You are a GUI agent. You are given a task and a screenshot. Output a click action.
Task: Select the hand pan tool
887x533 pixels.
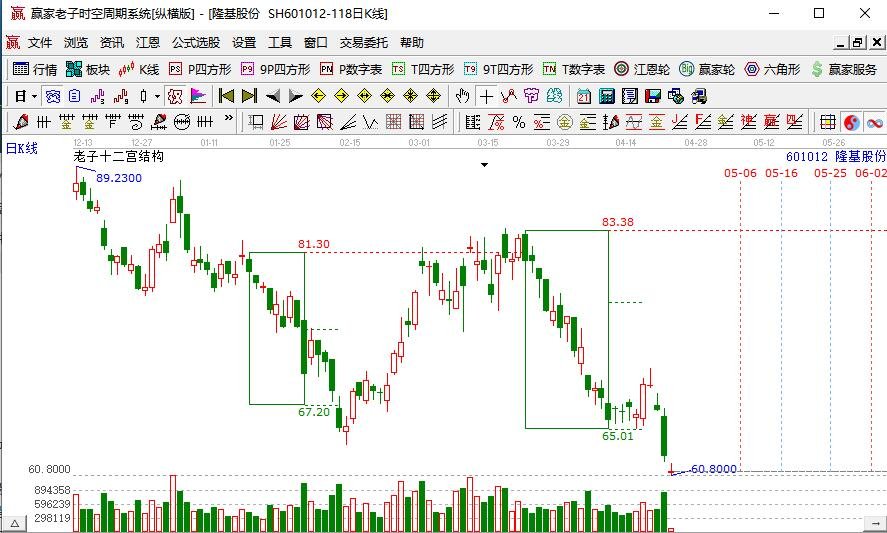tap(463, 96)
